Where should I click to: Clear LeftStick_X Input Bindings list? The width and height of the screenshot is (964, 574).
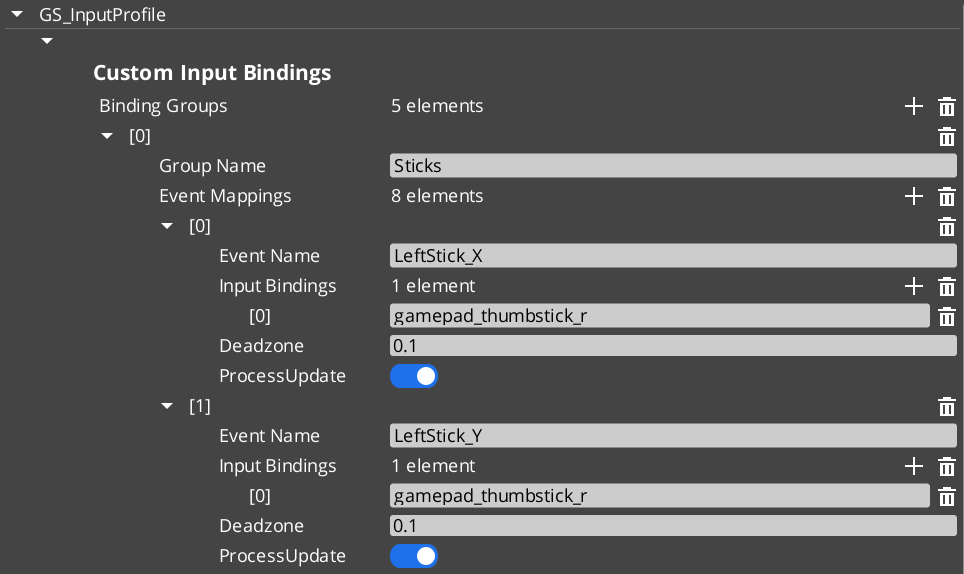tap(947, 286)
